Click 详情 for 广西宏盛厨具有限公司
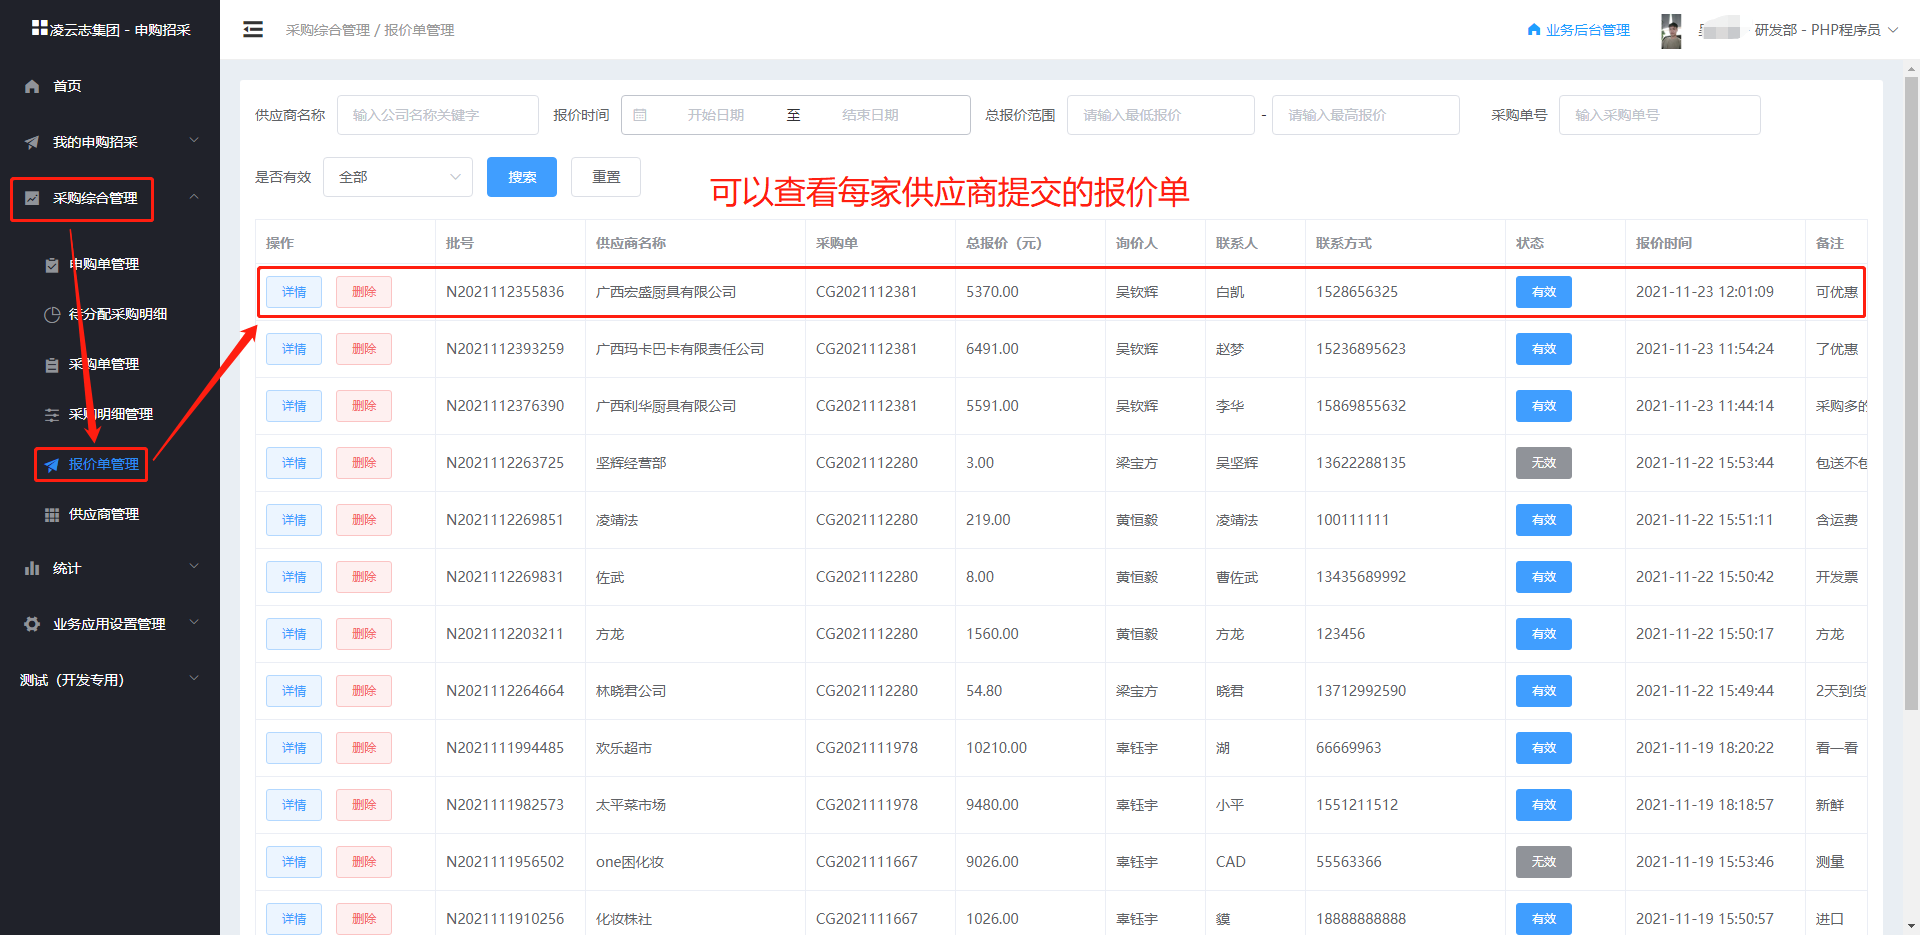 [x=294, y=292]
